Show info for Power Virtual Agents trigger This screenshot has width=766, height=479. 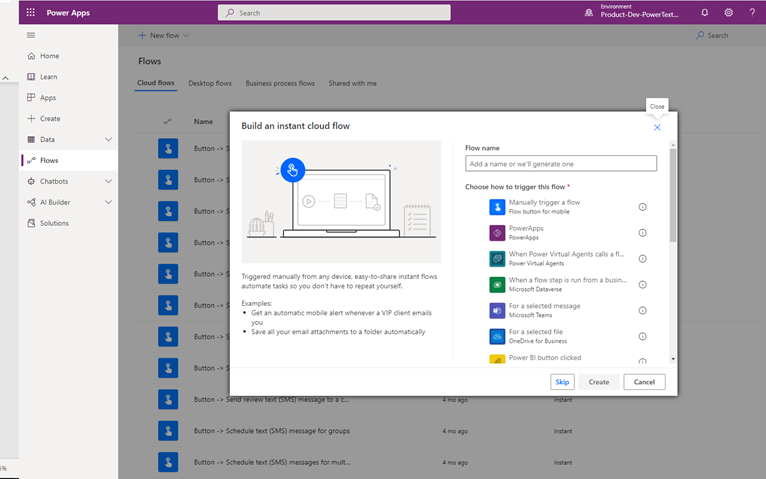point(642,259)
